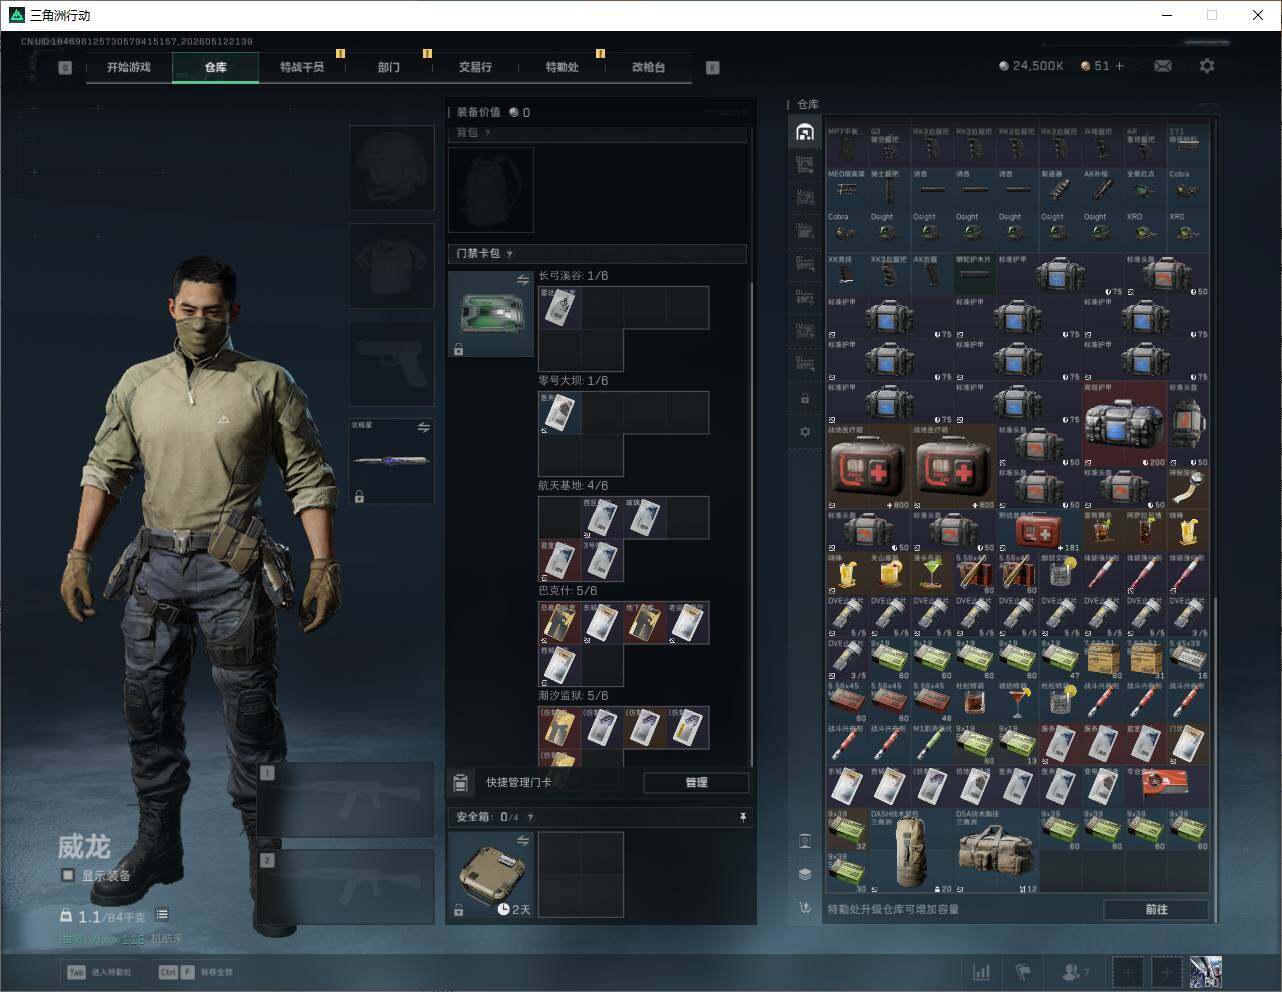
Task: Click the 24,500K currency balance
Action: (x=1031, y=66)
